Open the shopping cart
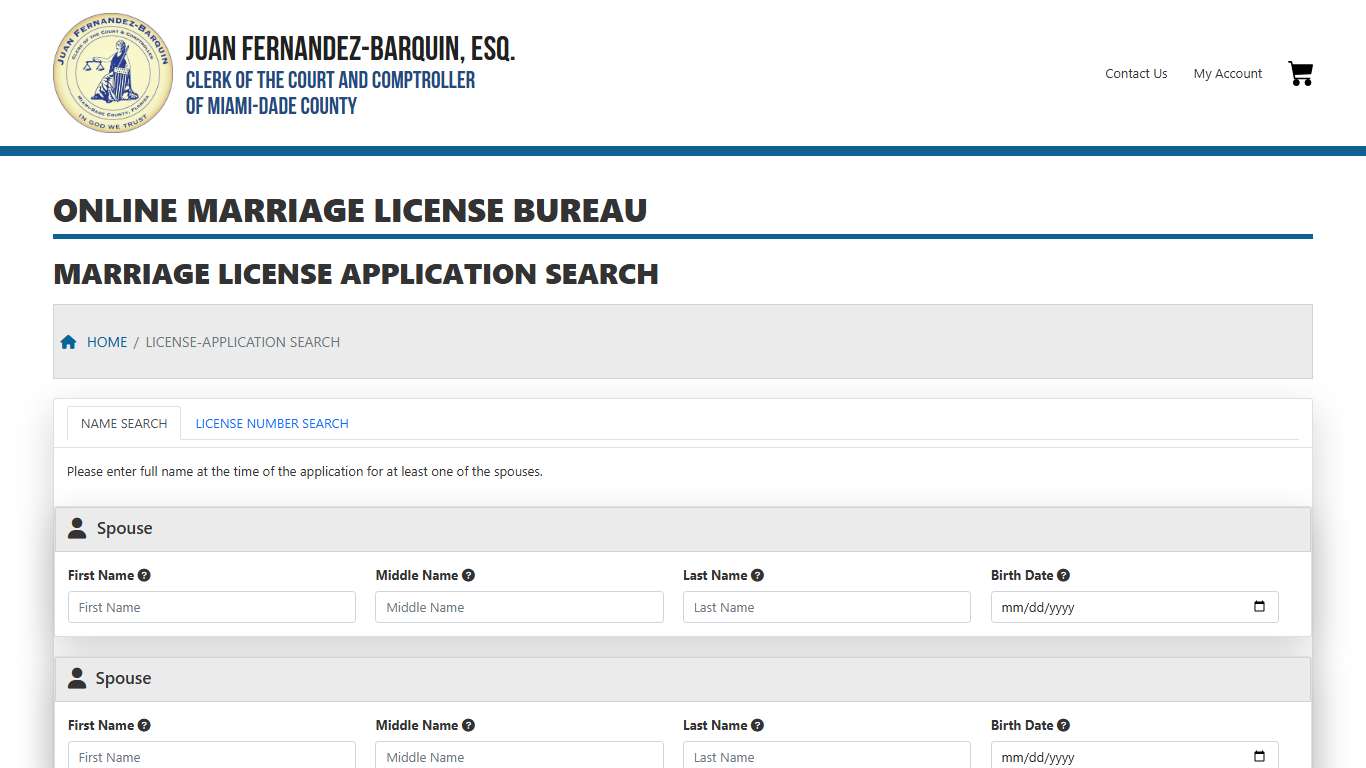 (1300, 73)
